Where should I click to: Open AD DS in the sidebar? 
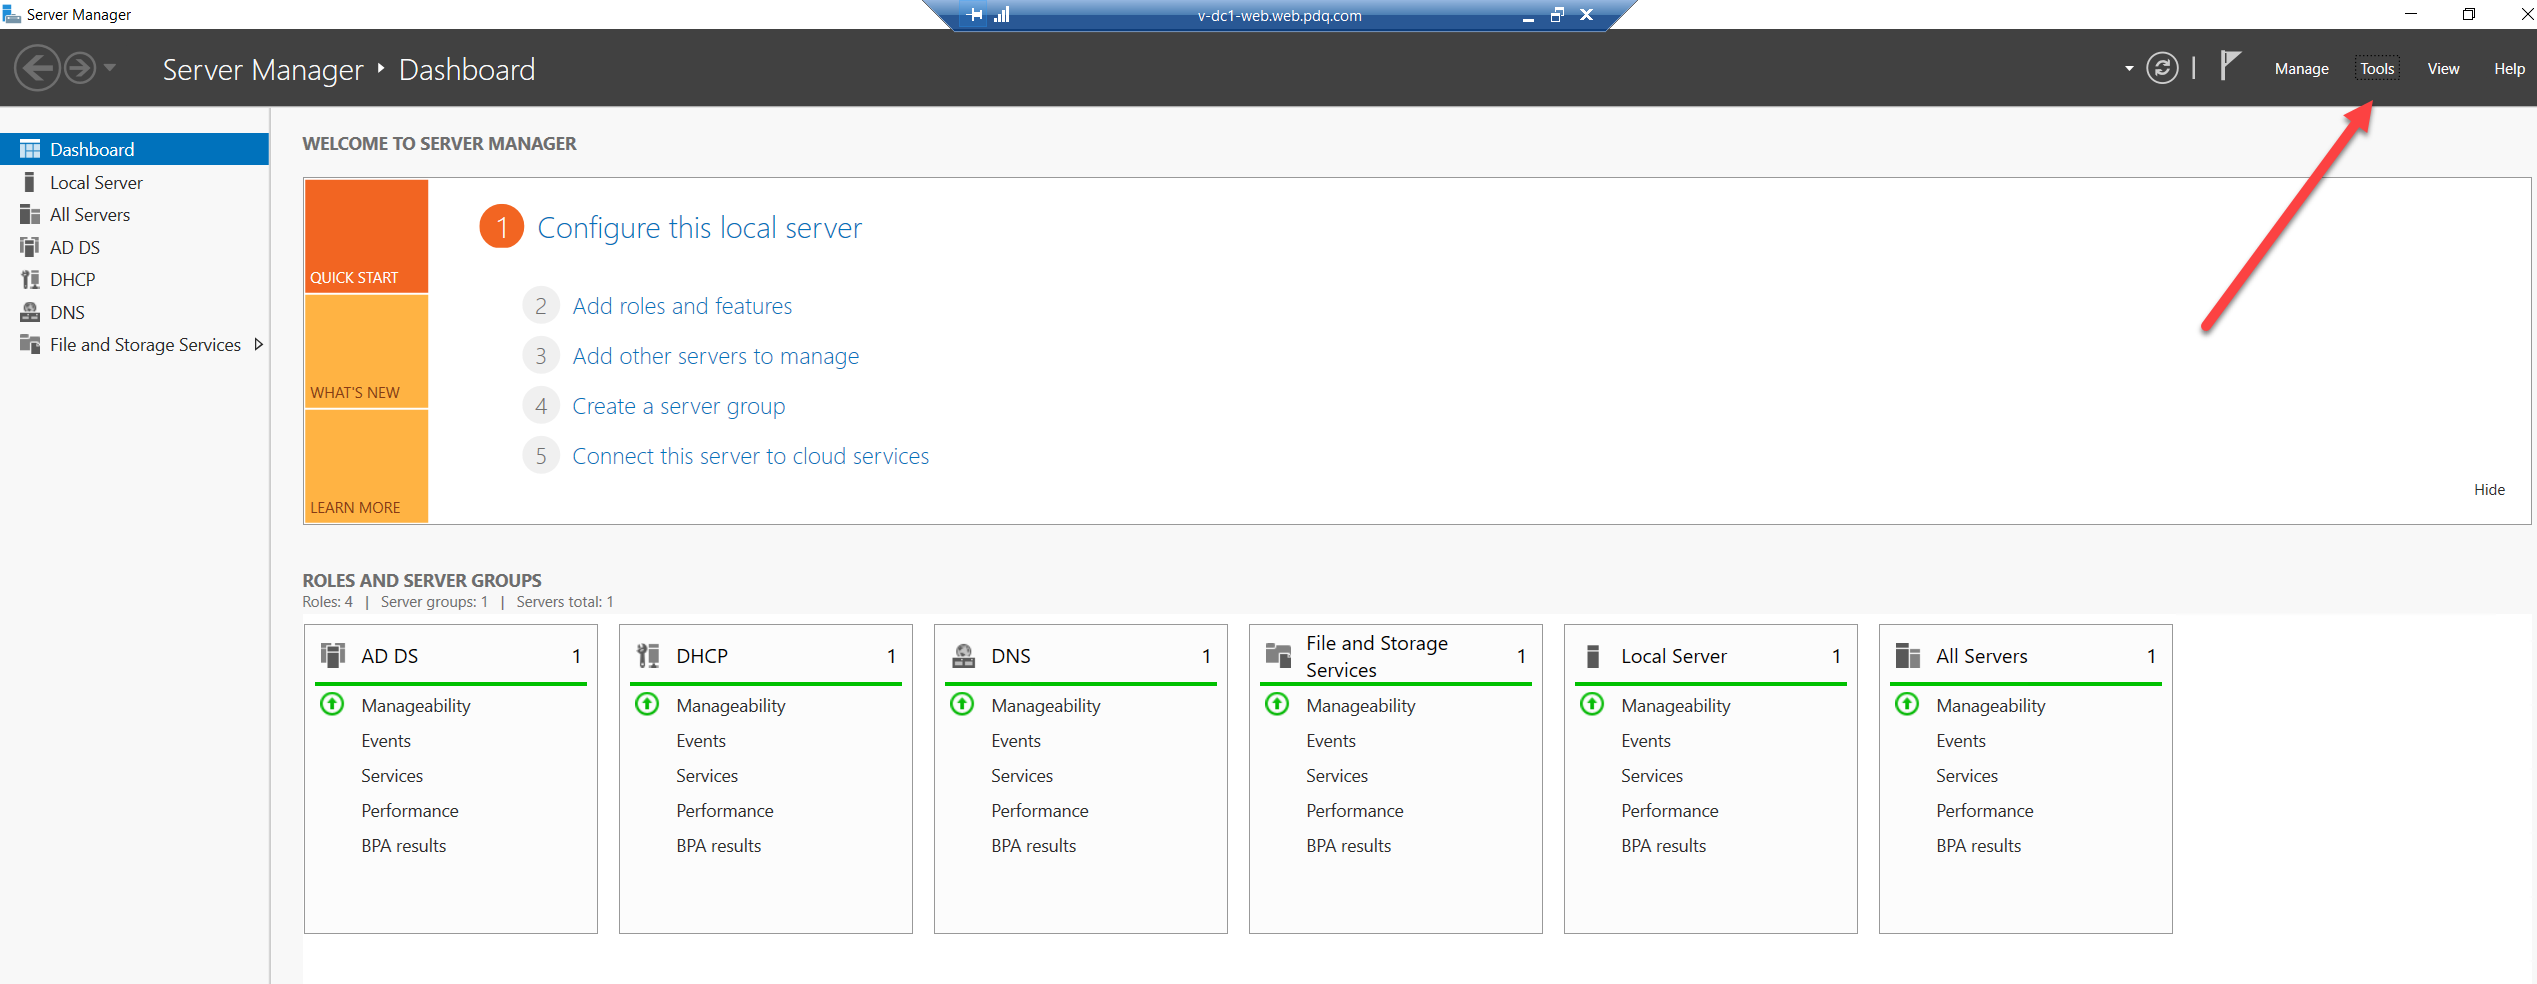(134, 247)
